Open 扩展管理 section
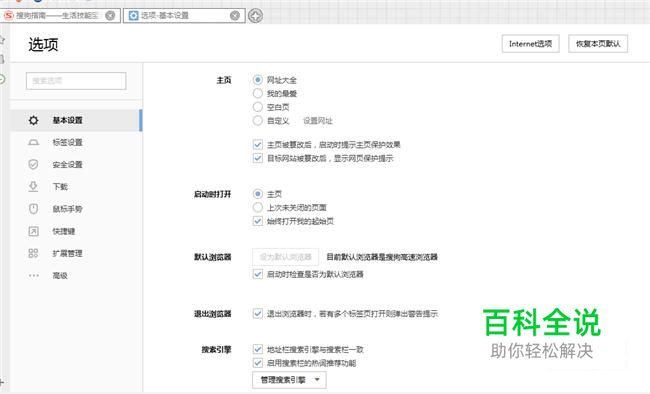The width and height of the screenshot is (650, 394). [76, 253]
